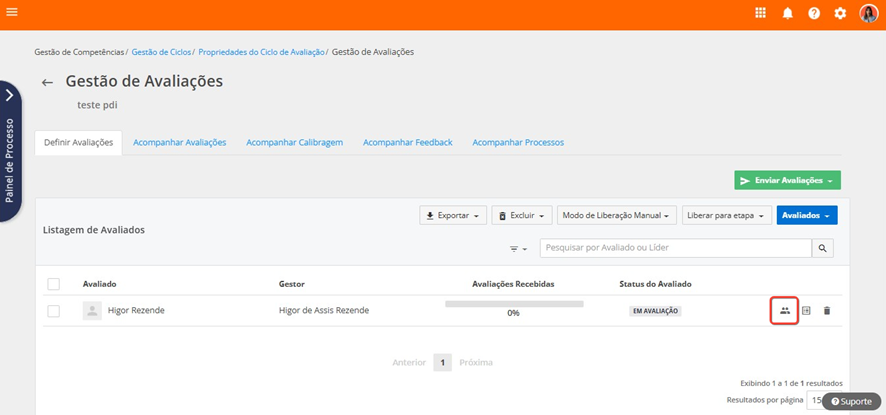Click the magnifier search button
886x415 pixels.
pyautogui.click(x=823, y=248)
